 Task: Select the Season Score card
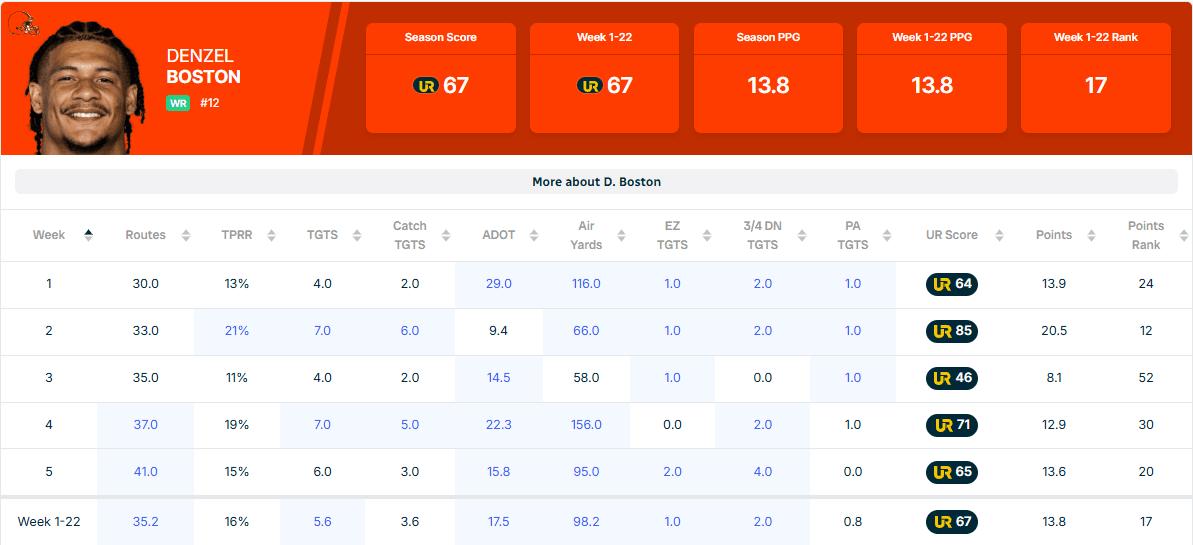coord(441,78)
